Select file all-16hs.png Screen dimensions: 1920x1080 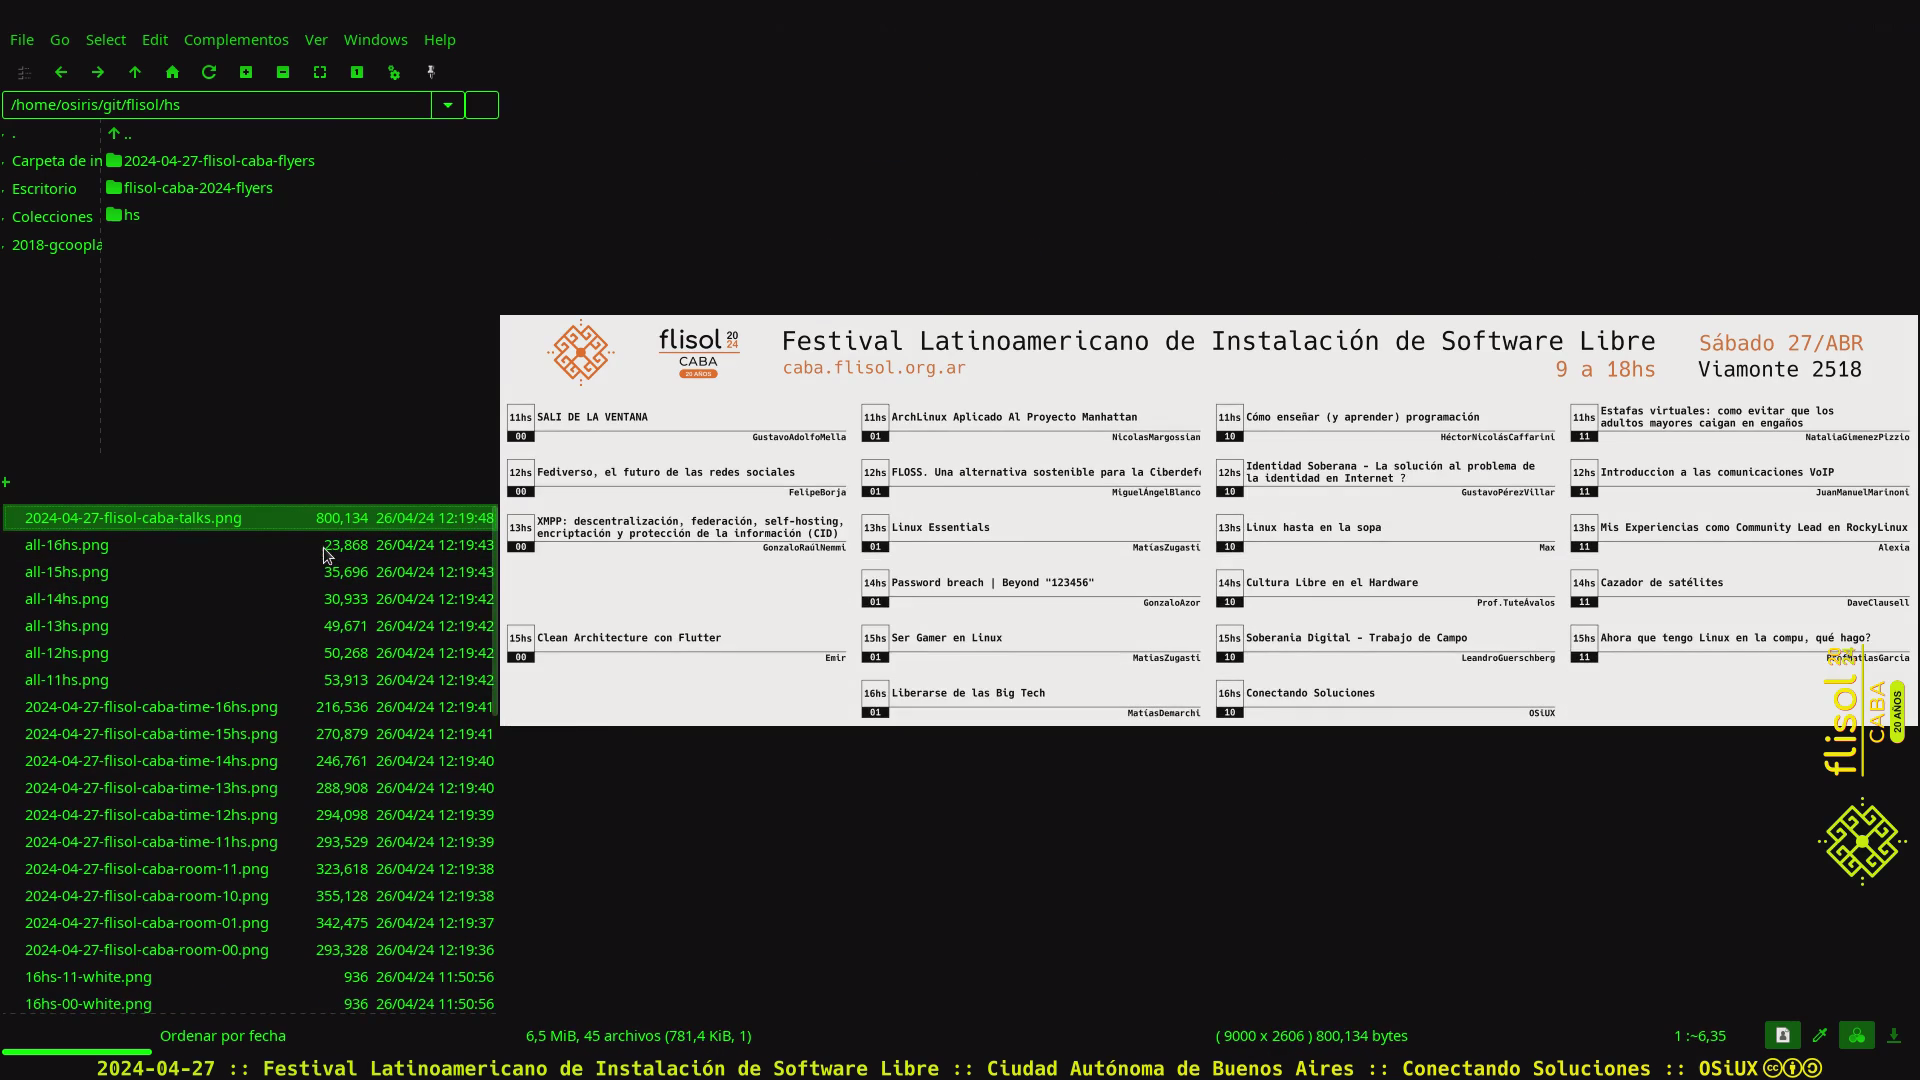[250, 545]
